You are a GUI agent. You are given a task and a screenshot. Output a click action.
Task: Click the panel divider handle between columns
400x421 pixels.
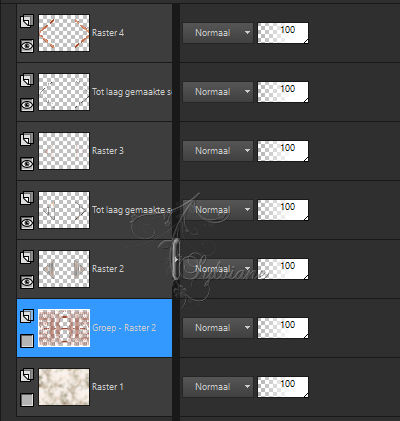click(176, 259)
